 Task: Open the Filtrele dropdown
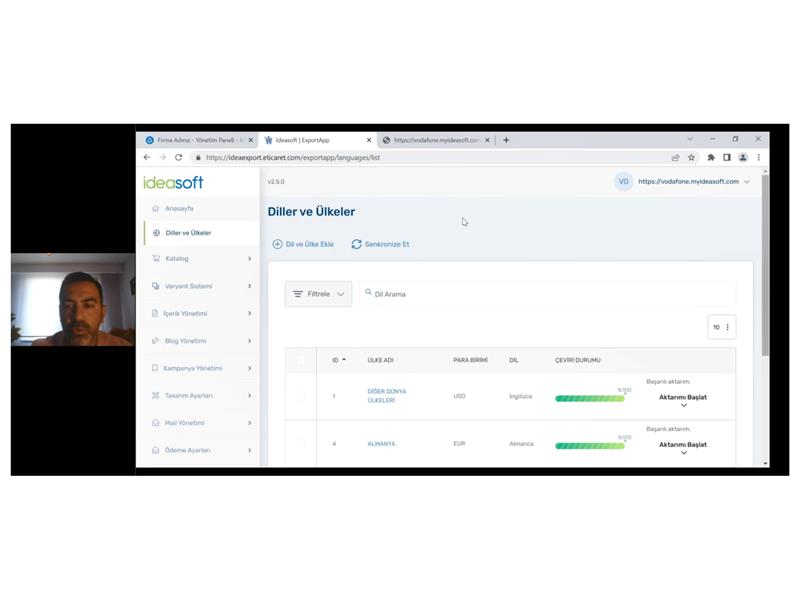[x=318, y=294]
